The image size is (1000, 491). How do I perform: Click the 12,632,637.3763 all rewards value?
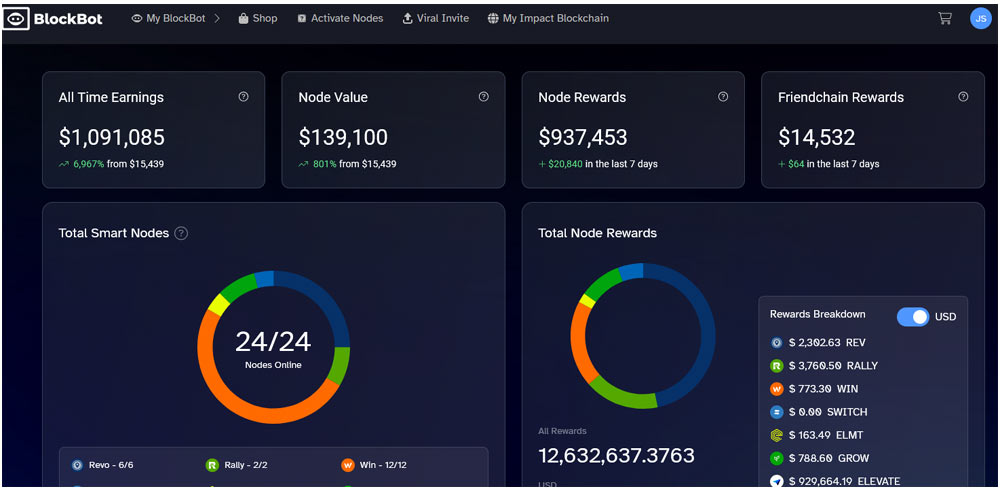pos(616,455)
